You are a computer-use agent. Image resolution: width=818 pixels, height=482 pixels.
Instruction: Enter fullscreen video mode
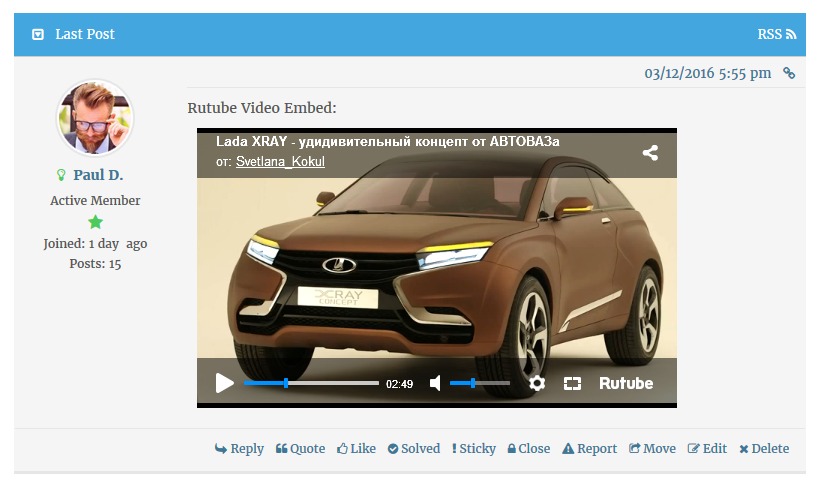point(572,383)
